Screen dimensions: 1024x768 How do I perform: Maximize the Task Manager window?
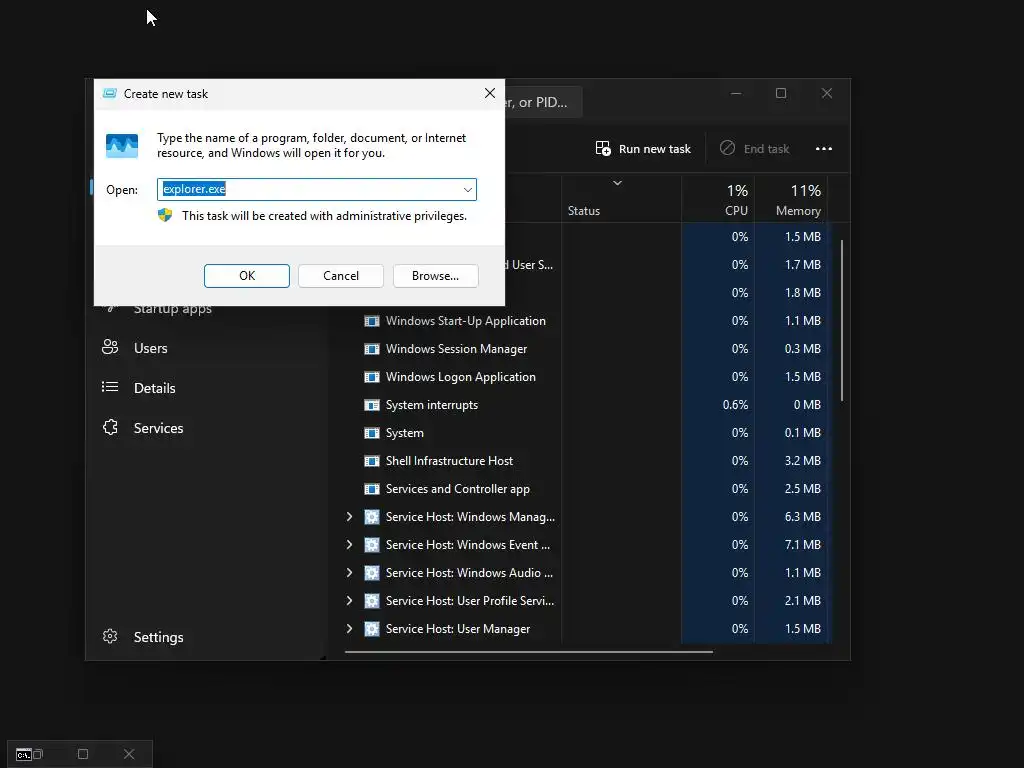coord(781,93)
